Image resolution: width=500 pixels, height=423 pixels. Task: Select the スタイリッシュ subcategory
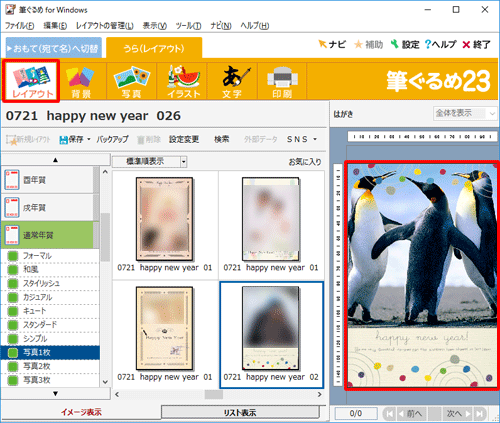point(50,283)
